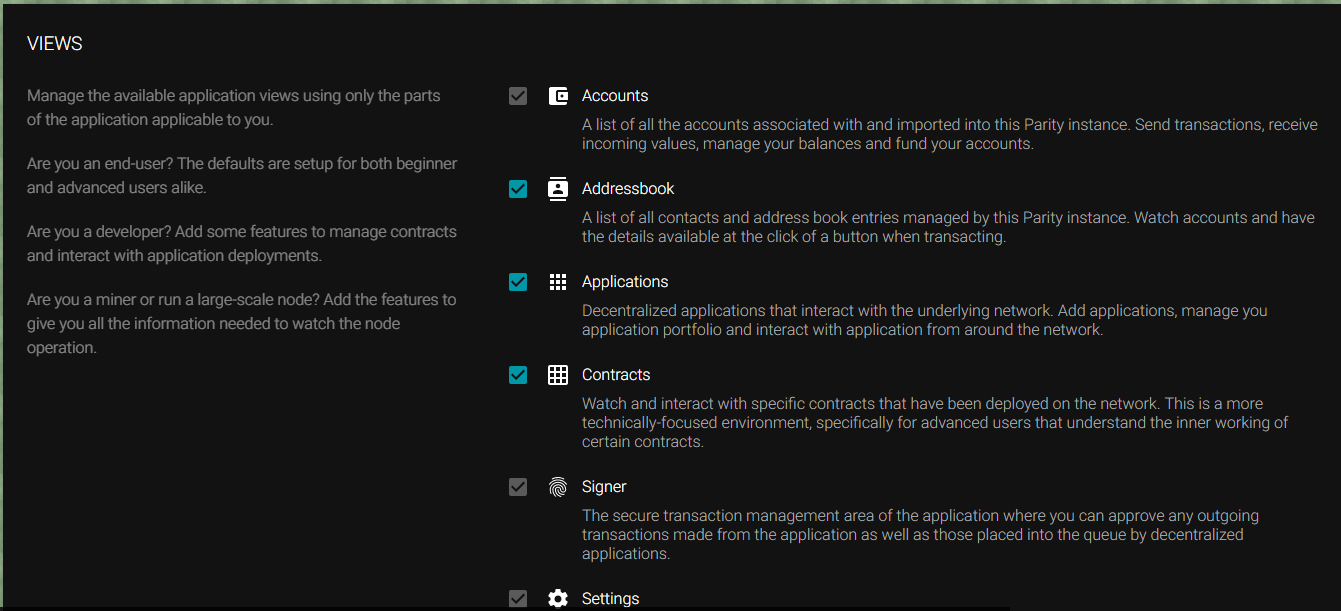
Task: Click the Accounts wallet icon
Action: [x=558, y=96]
